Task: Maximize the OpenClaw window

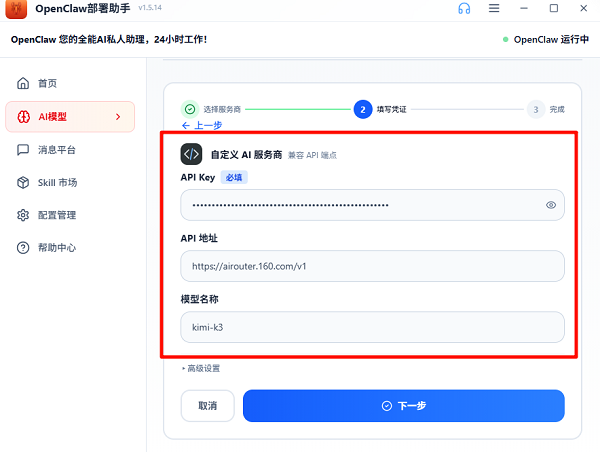Action: tap(554, 8)
